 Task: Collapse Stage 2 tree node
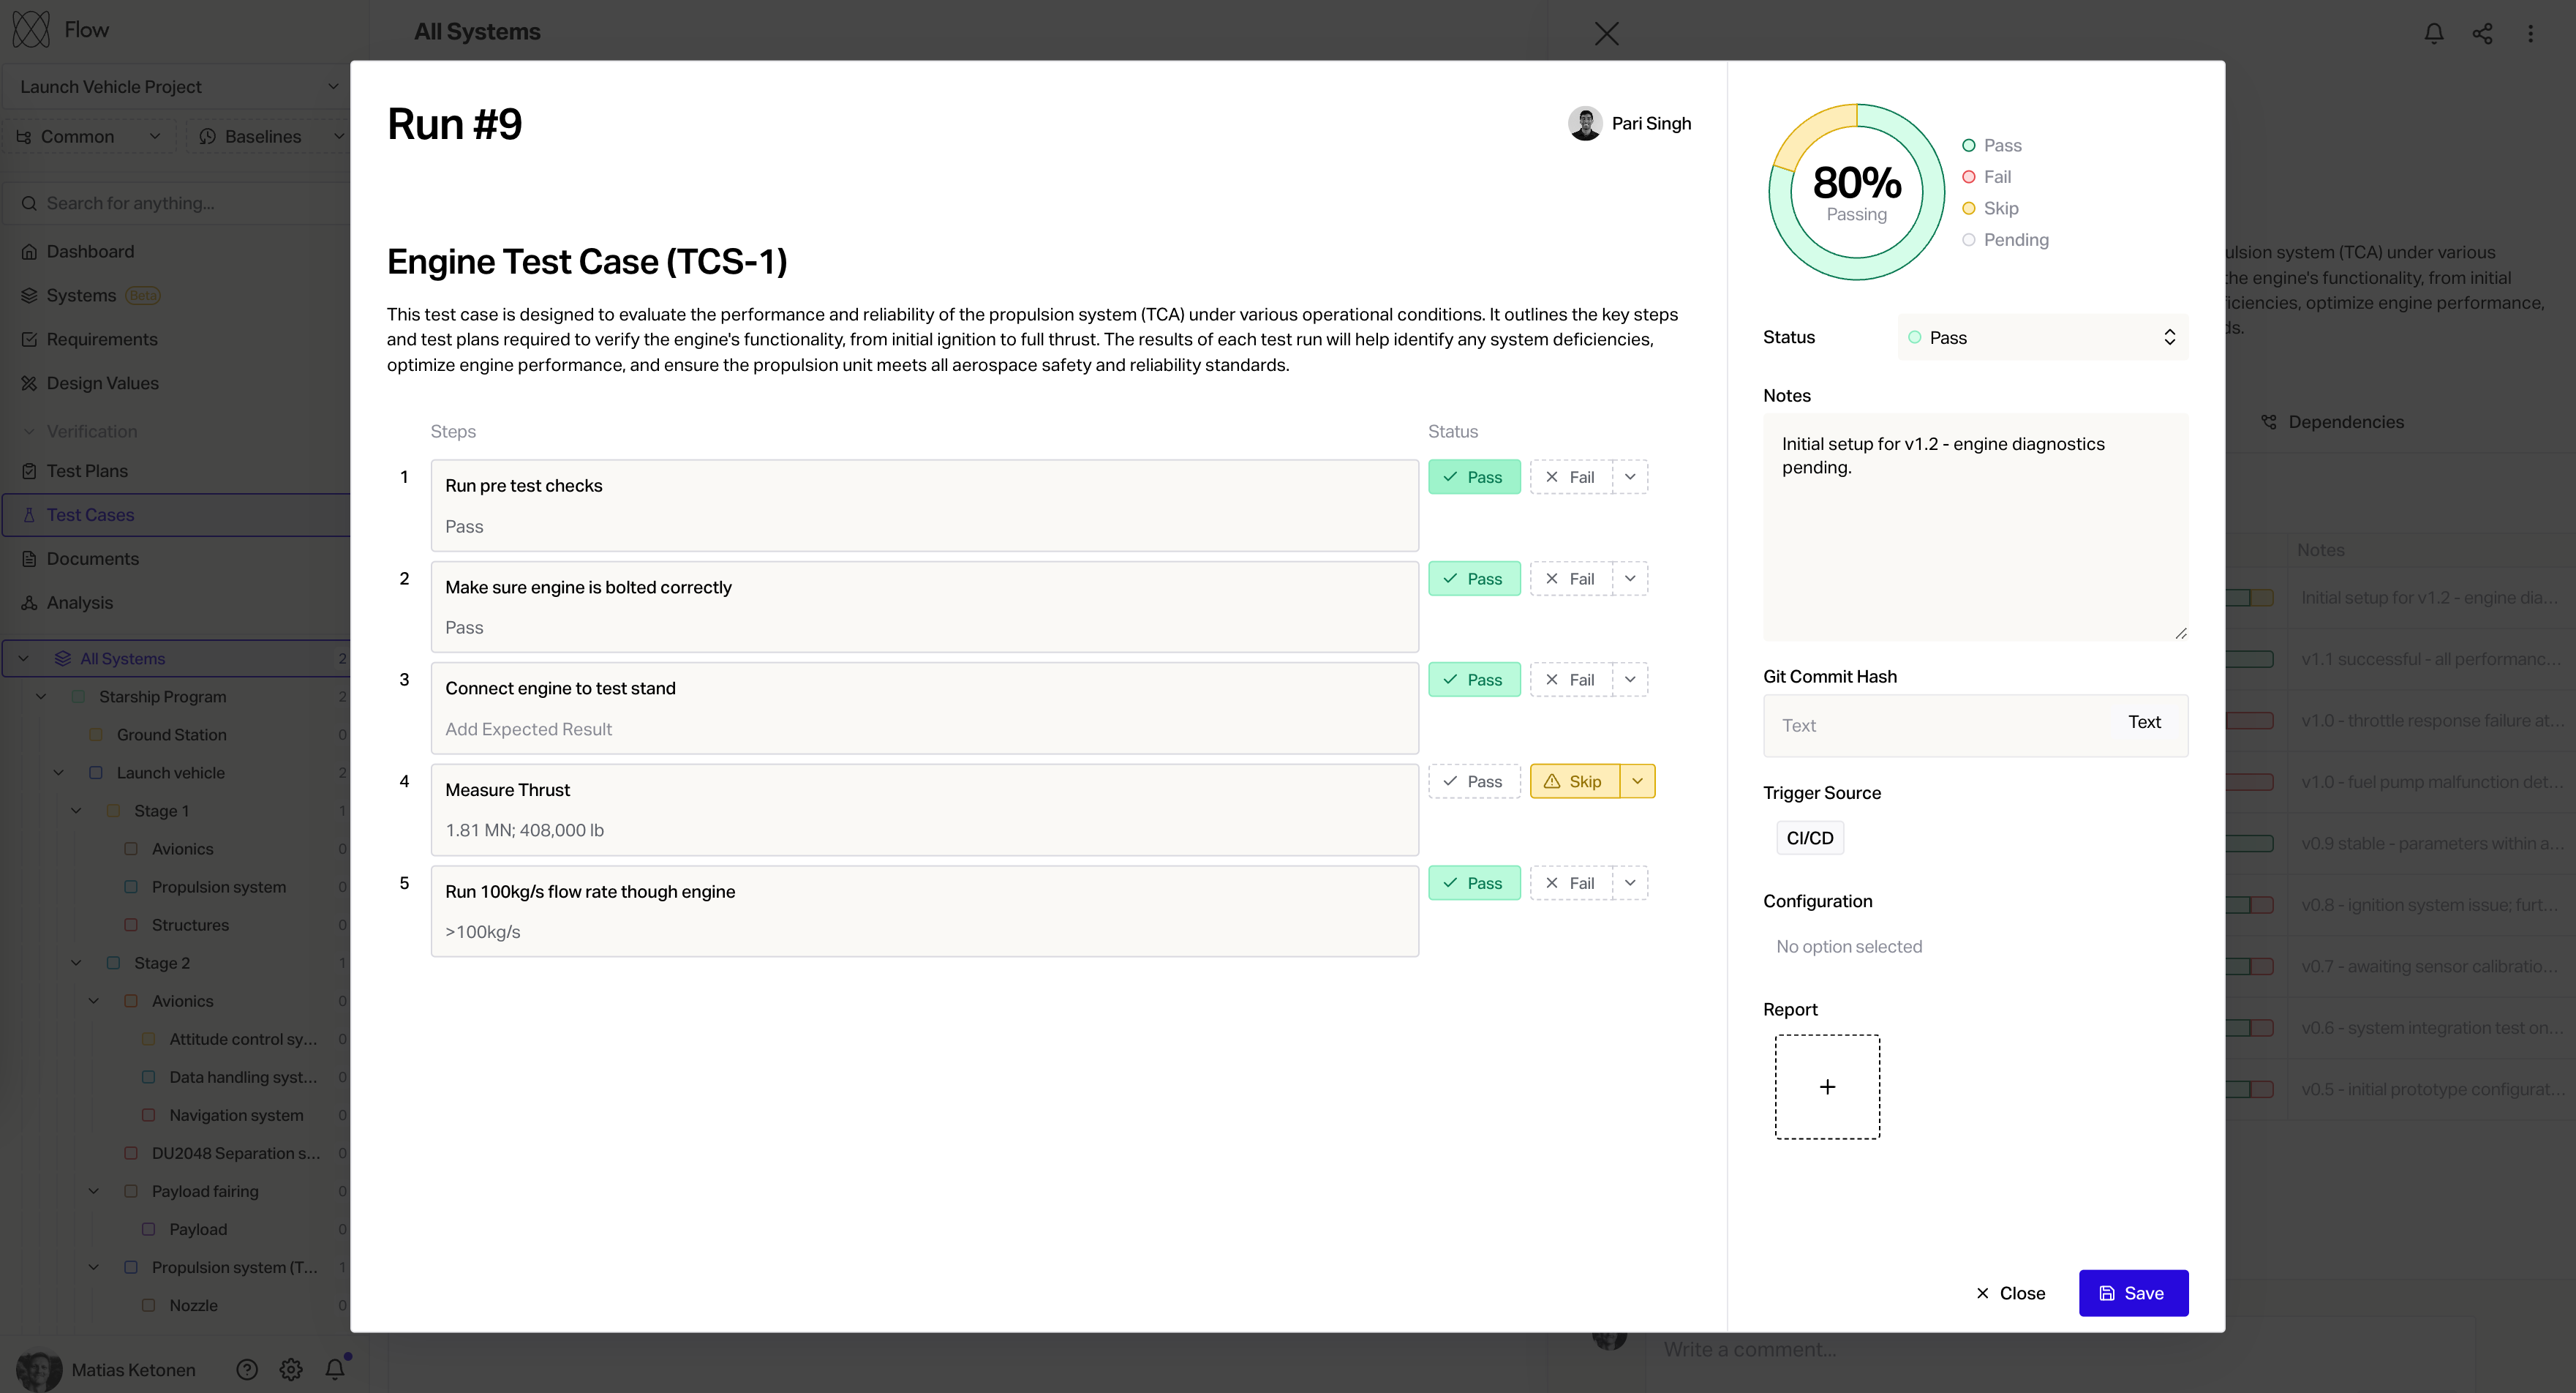tap(77, 962)
